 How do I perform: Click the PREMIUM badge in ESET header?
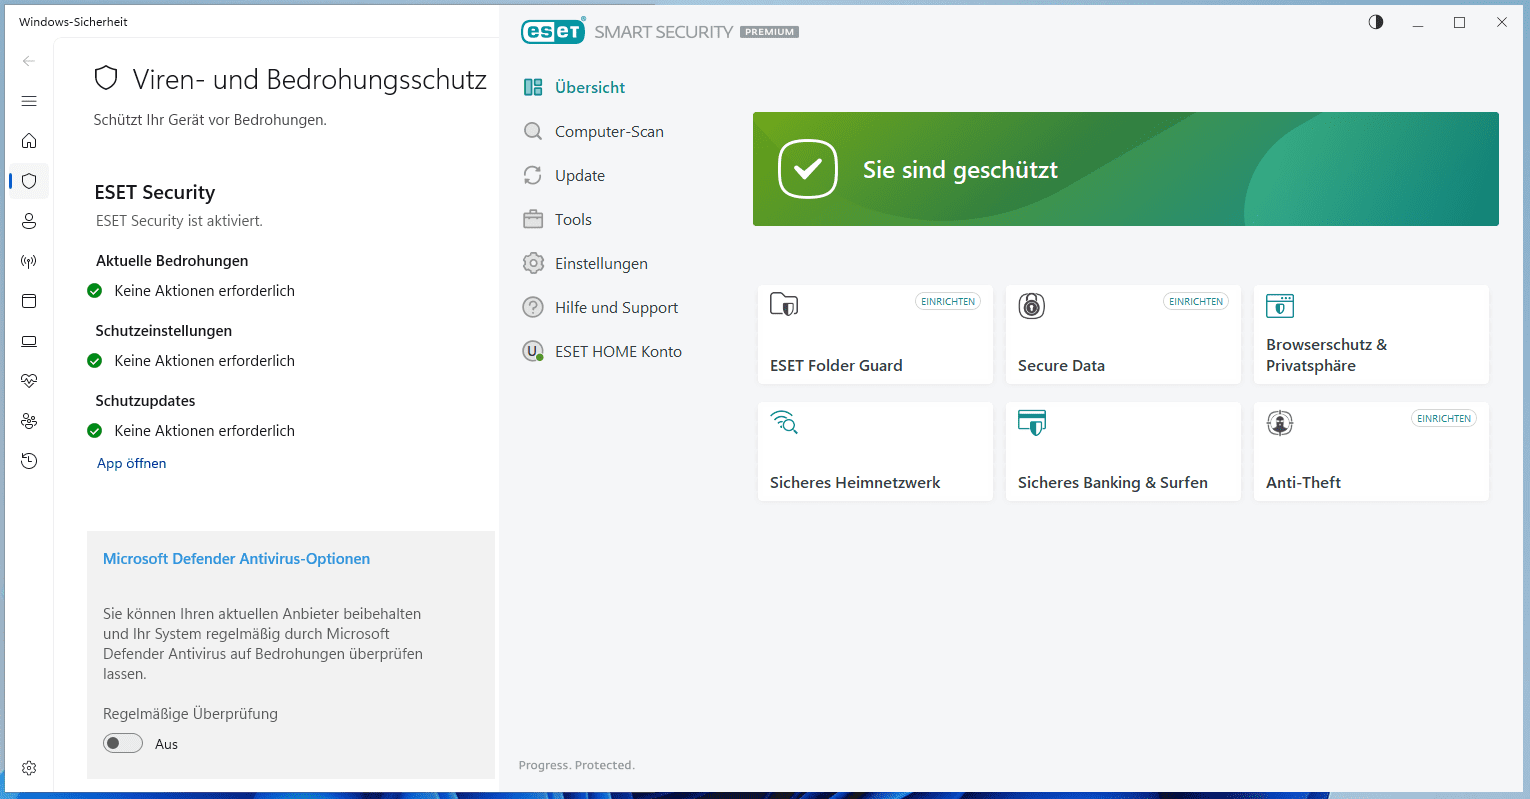[769, 32]
